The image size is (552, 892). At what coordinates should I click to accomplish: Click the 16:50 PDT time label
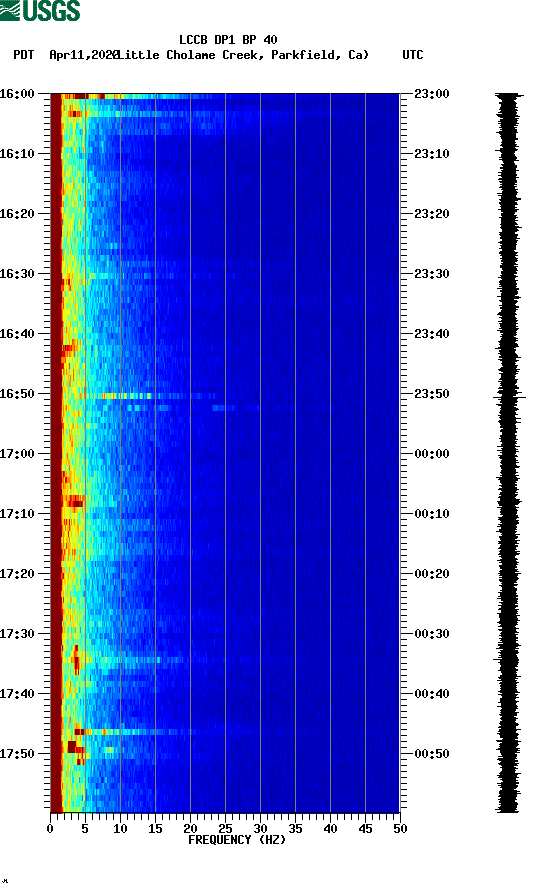(17, 394)
